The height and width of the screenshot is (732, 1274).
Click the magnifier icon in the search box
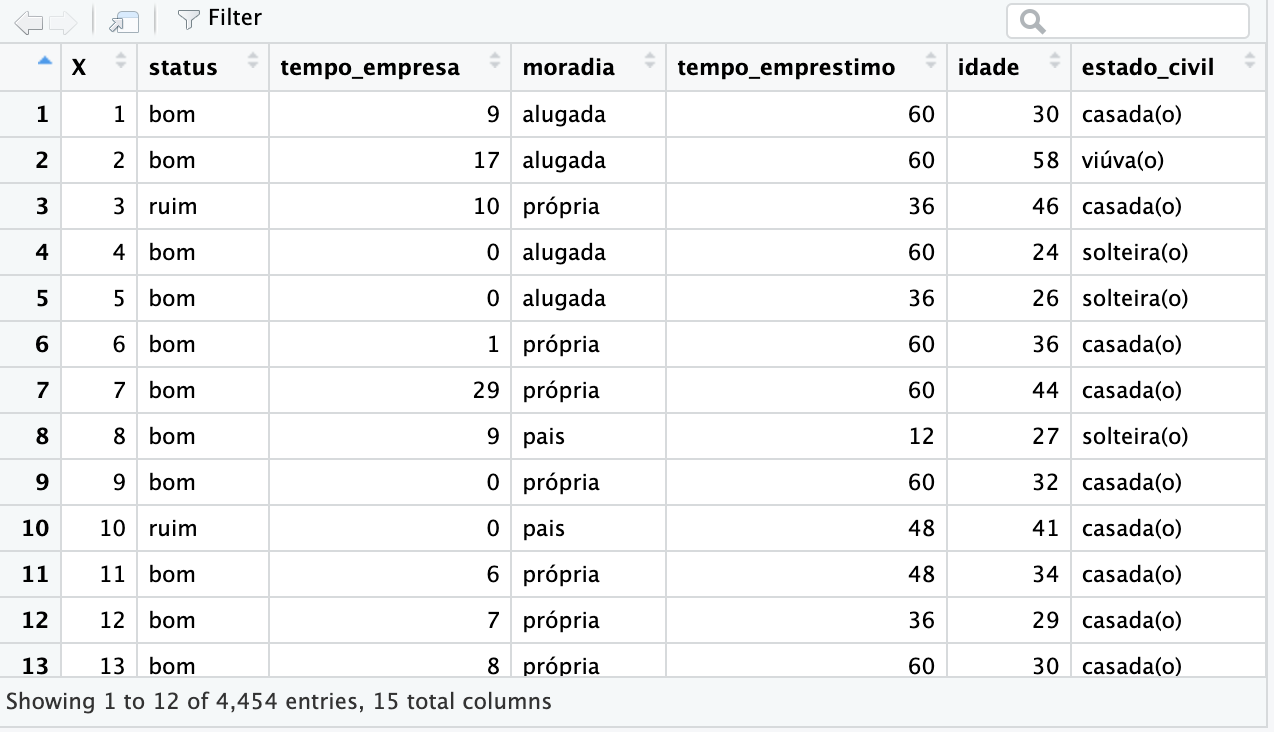[1033, 22]
